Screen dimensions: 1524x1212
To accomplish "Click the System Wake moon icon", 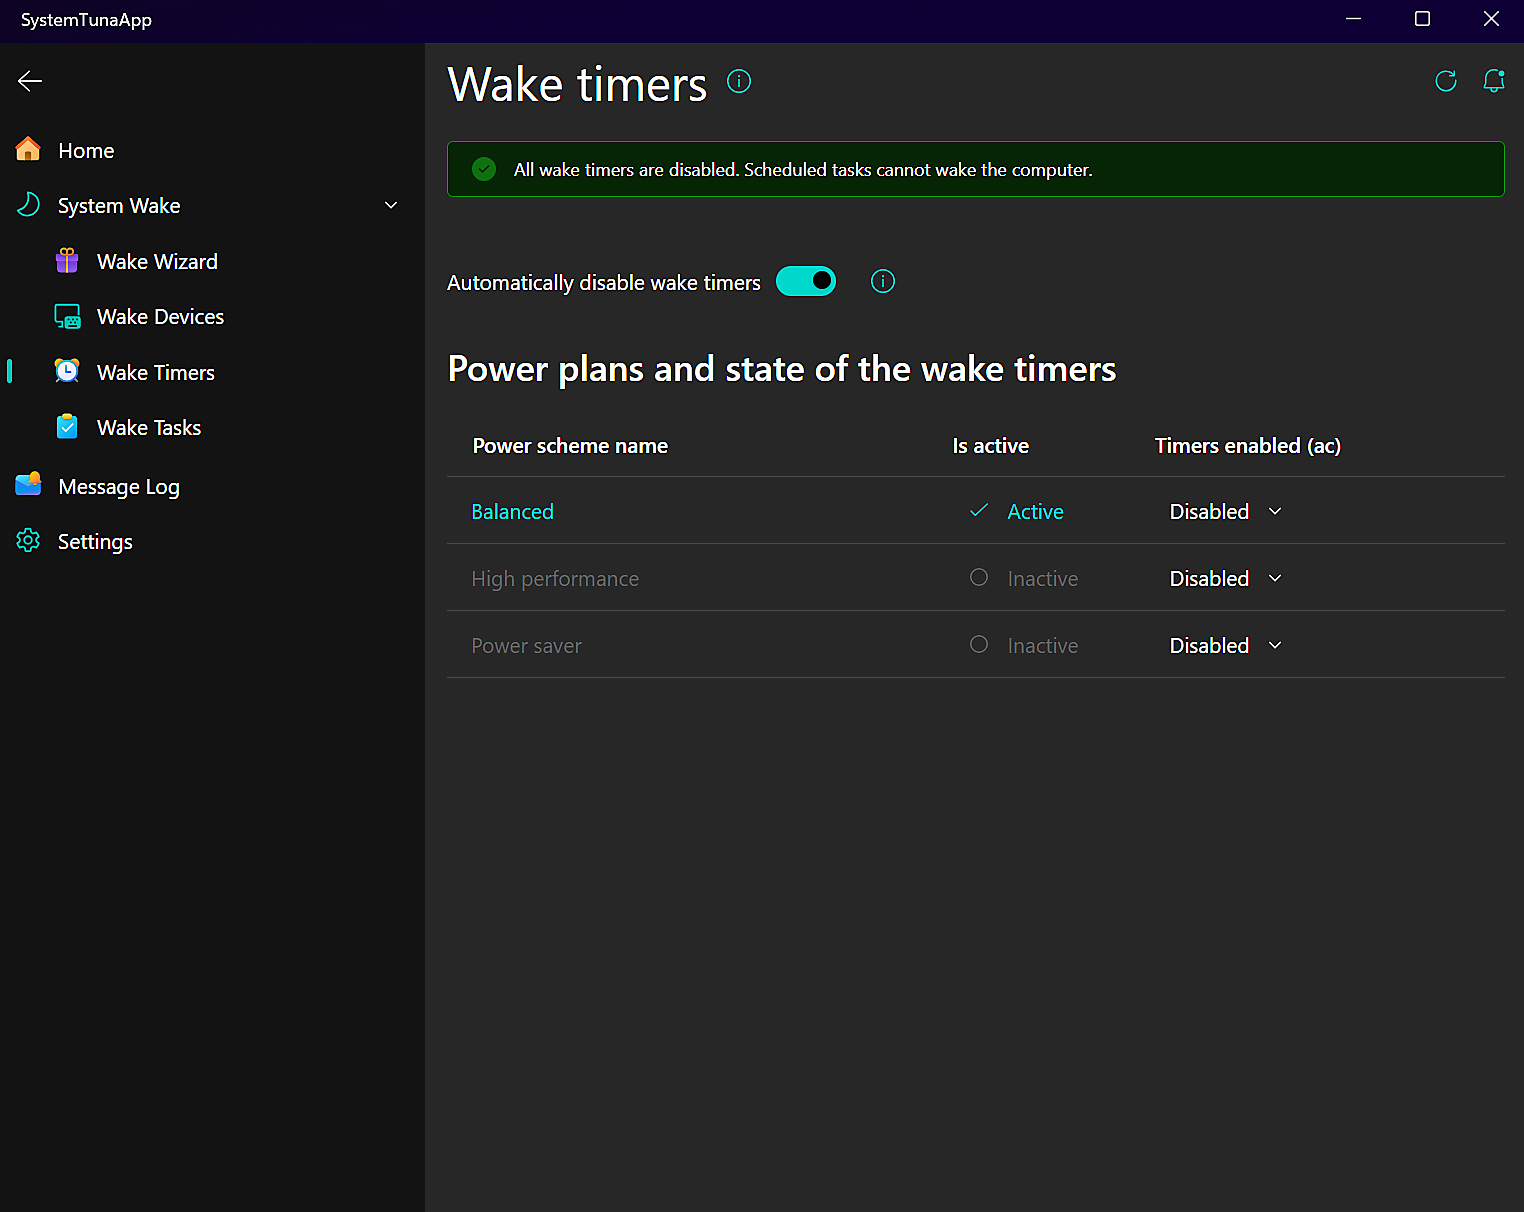I will pos(28,205).
